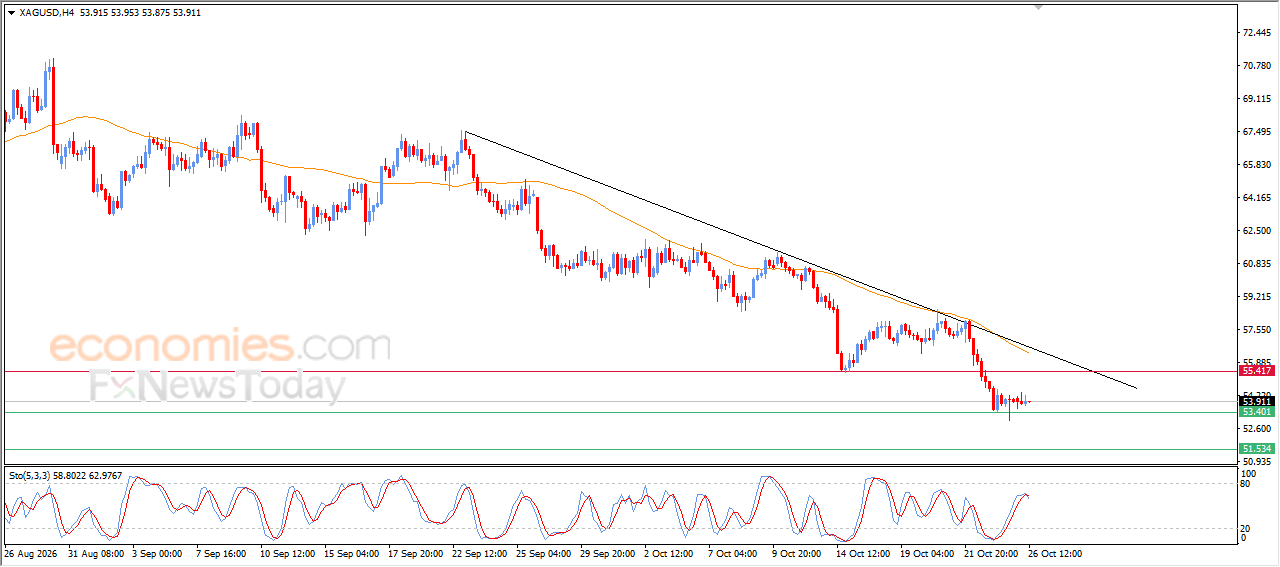Click the 17 Sep 20:00 time label

point(415,553)
